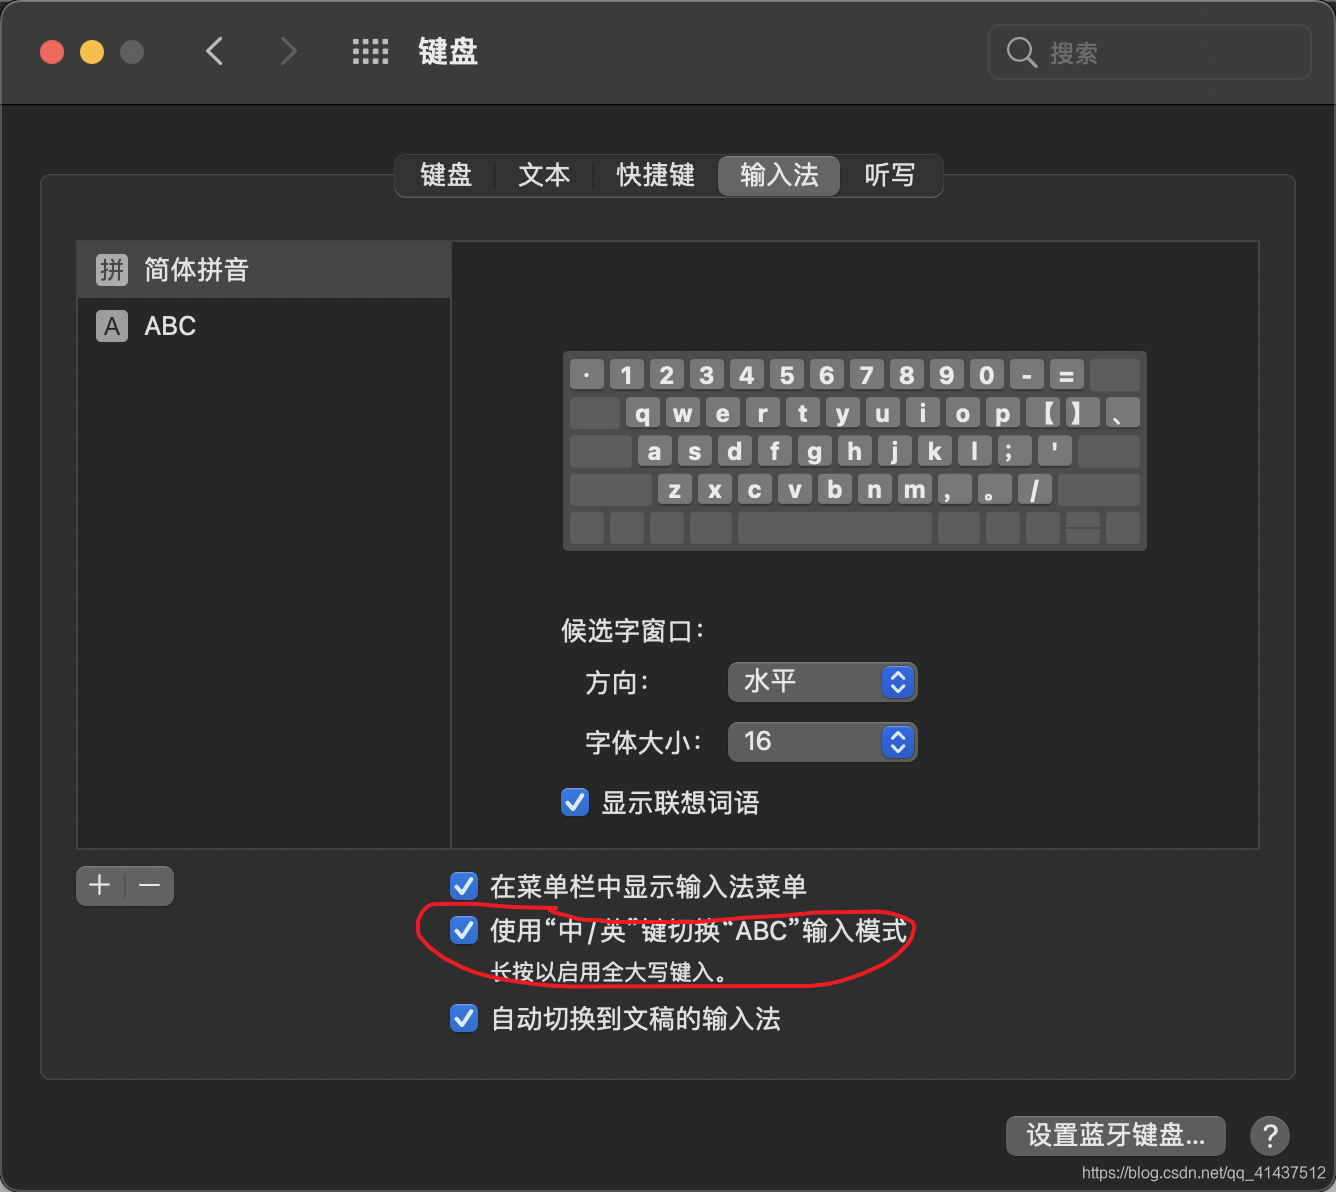
Task: Toggle 自动切换到文稿的输入法 checkbox
Action: pos(464,1019)
